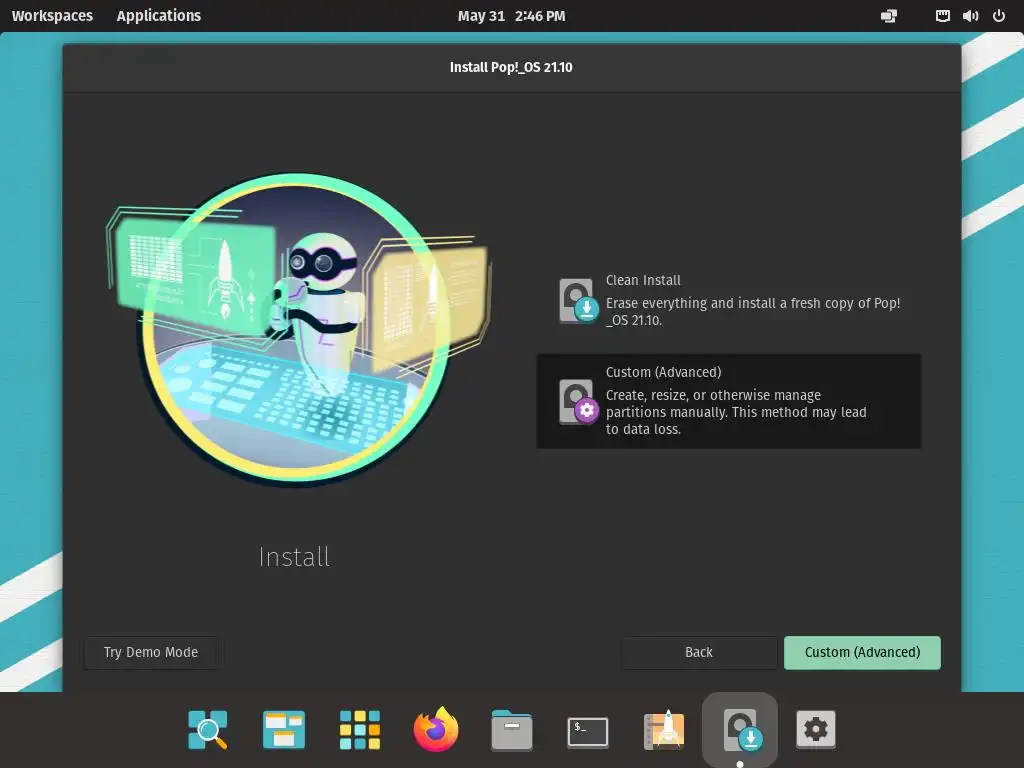Launch the Terminal from the dock
Viewport: 1024px width, 768px height.
(588, 732)
